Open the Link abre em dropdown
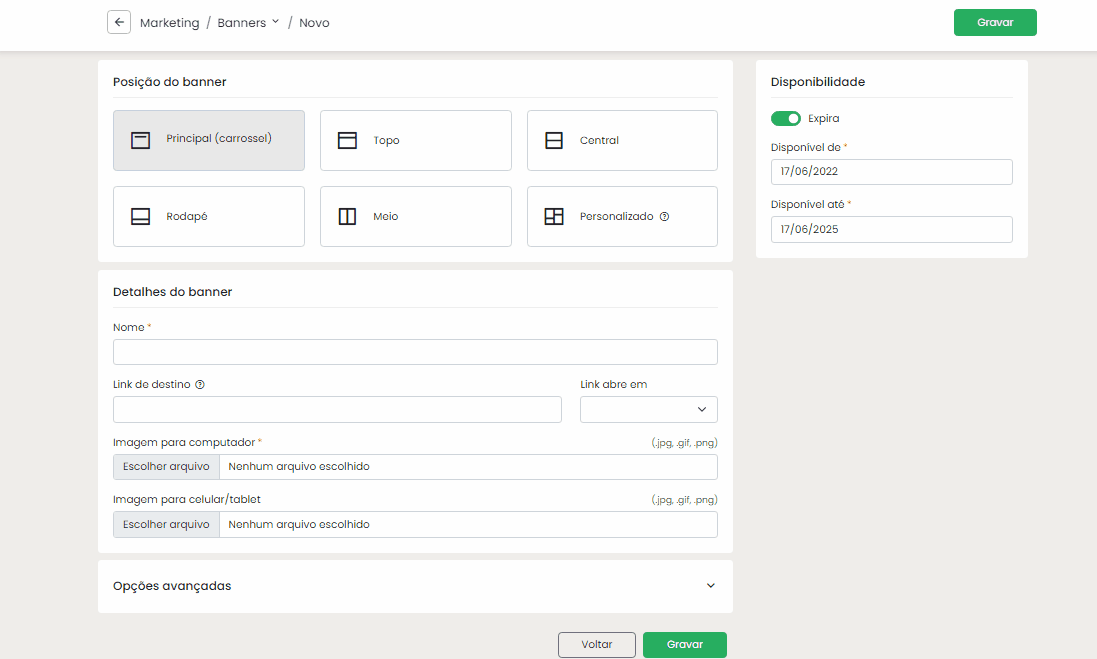1097x659 pixels. click(x=648, y=409)
